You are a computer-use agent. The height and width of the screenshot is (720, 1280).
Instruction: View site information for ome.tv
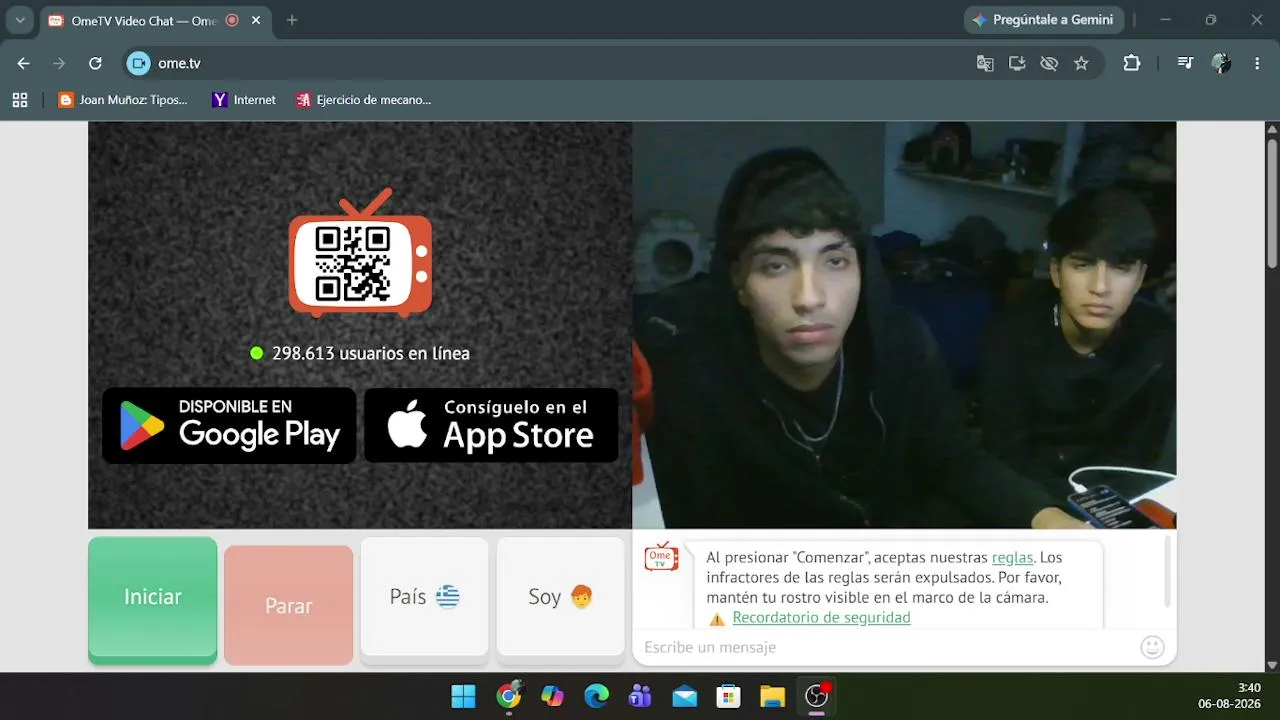pos(138,63)
